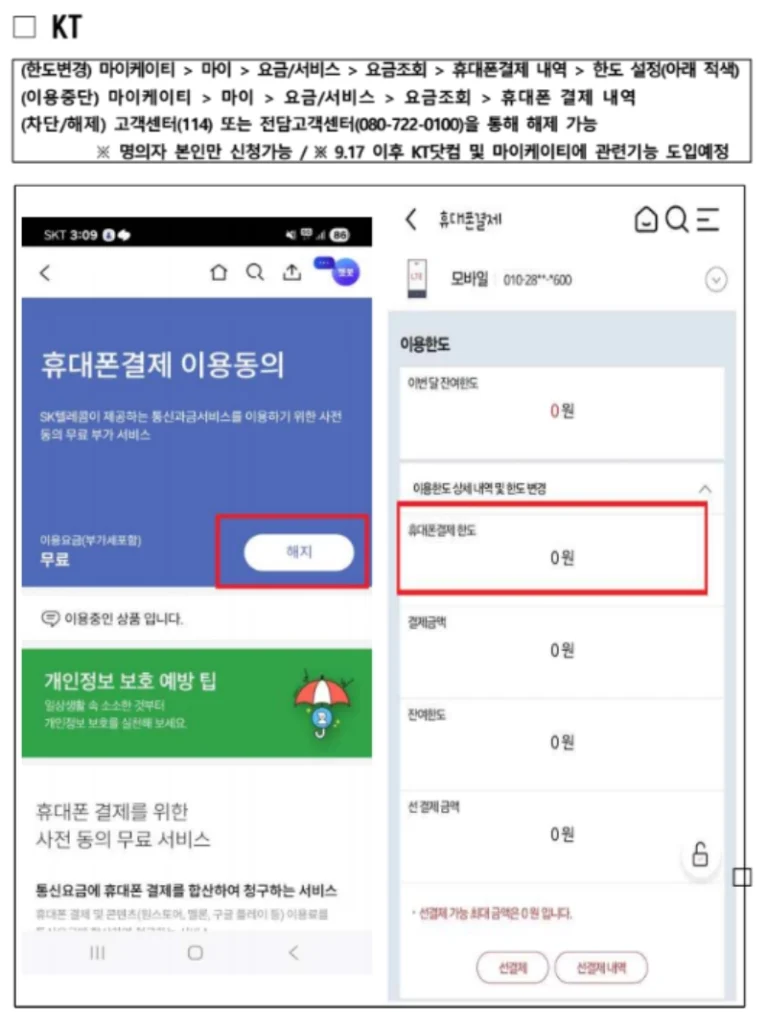Tap the share upload icon
The image size is (767, 1024).
pos(292,272)
